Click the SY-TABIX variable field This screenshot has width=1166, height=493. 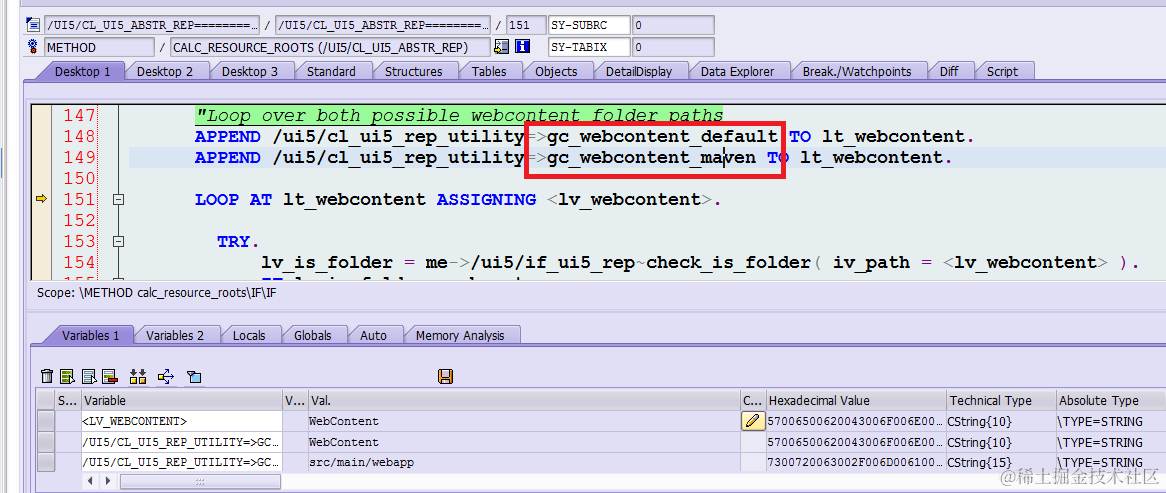point(589,48)
